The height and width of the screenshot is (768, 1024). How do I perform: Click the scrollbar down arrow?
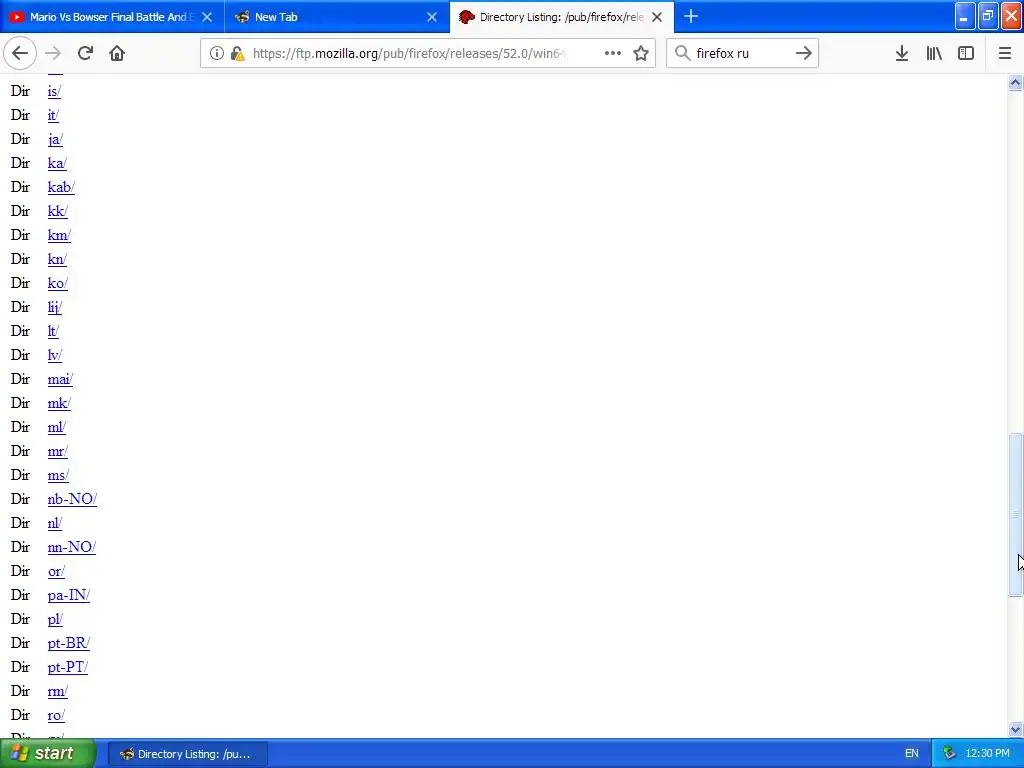pyautogui.click(x=1015, y=729)
